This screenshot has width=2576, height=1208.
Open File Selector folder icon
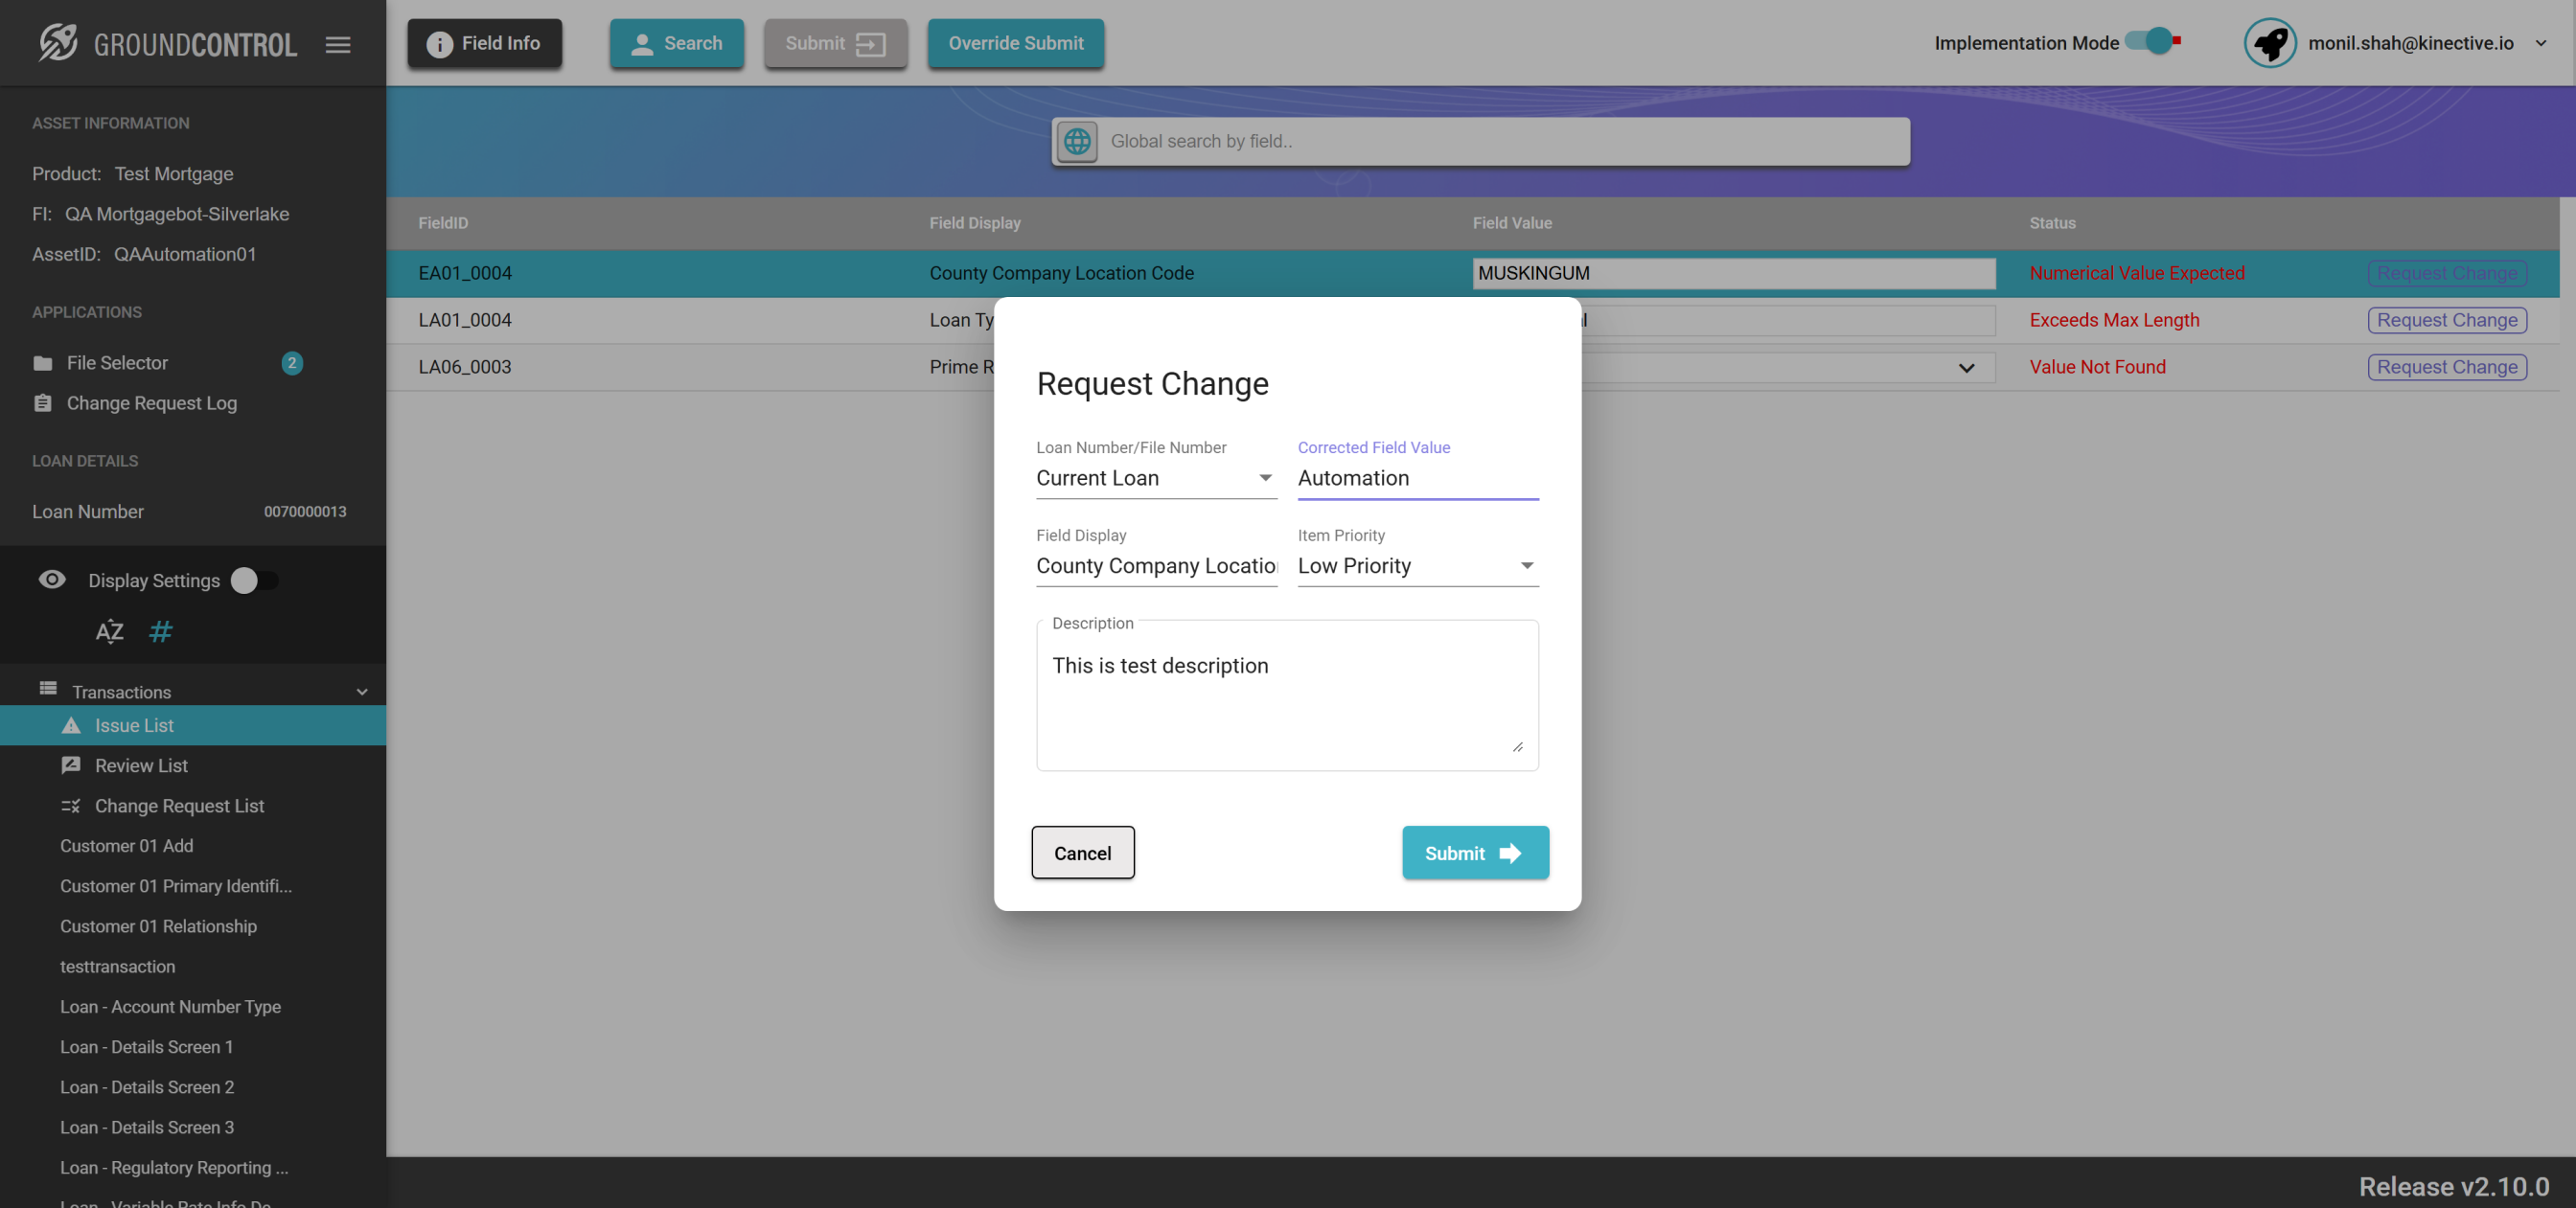tap(43, 363)
